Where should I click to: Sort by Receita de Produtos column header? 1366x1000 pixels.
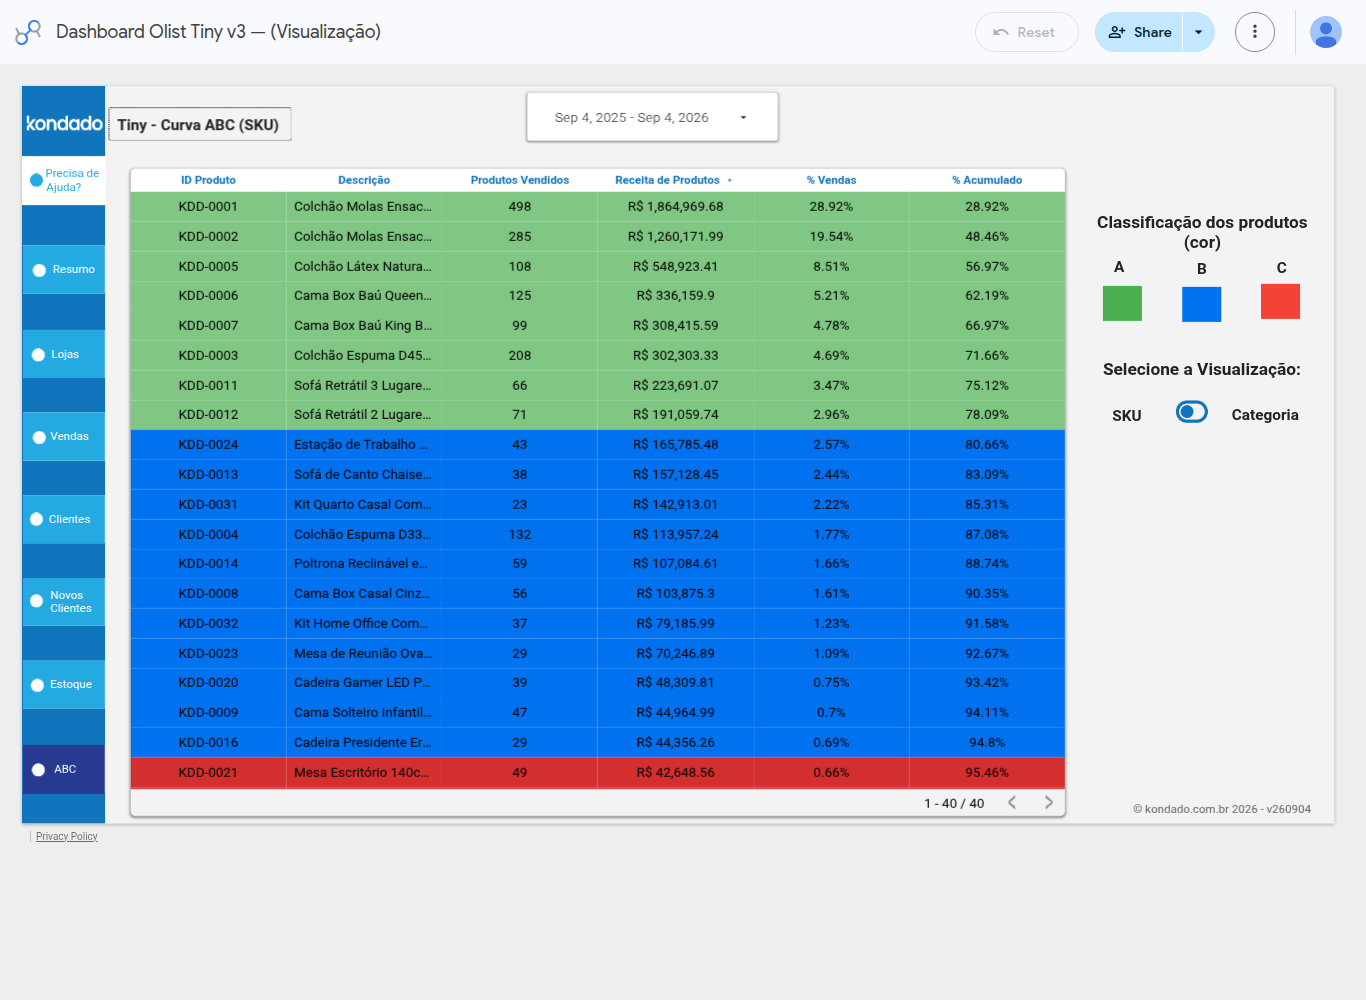click(667, 180)
